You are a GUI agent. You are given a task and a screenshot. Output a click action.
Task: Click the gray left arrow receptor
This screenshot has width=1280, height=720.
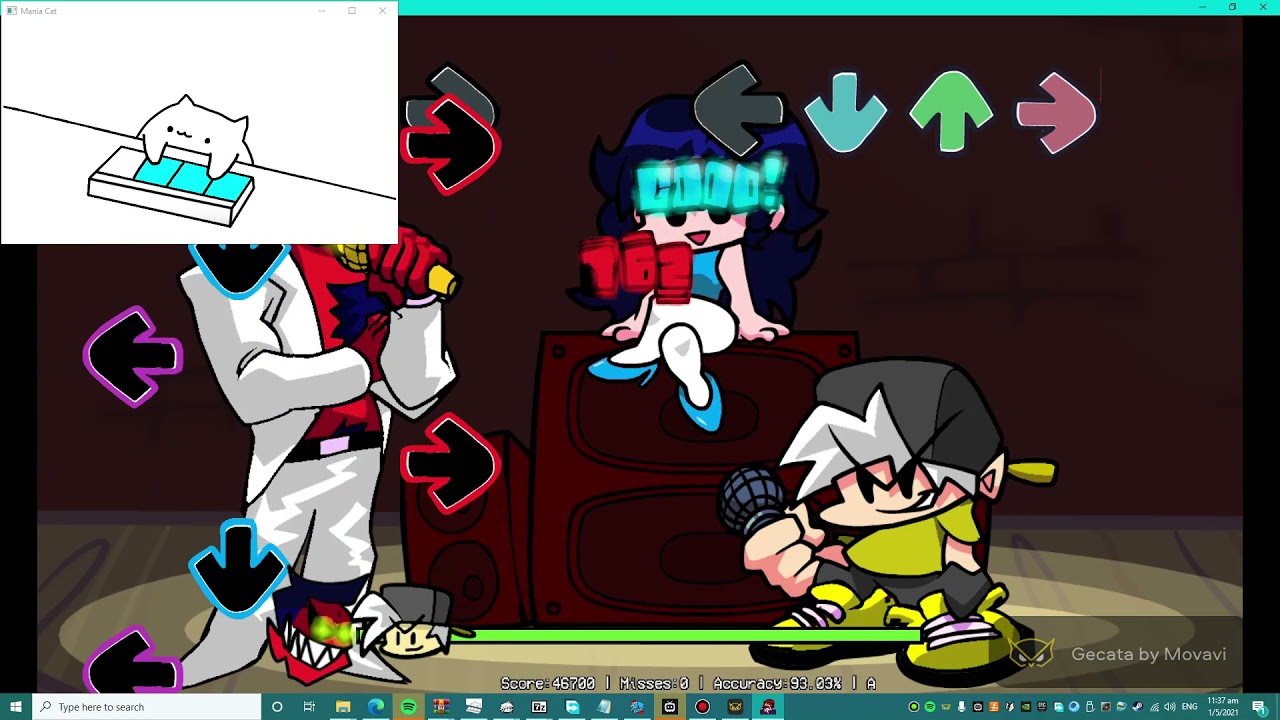coord(739,110)
